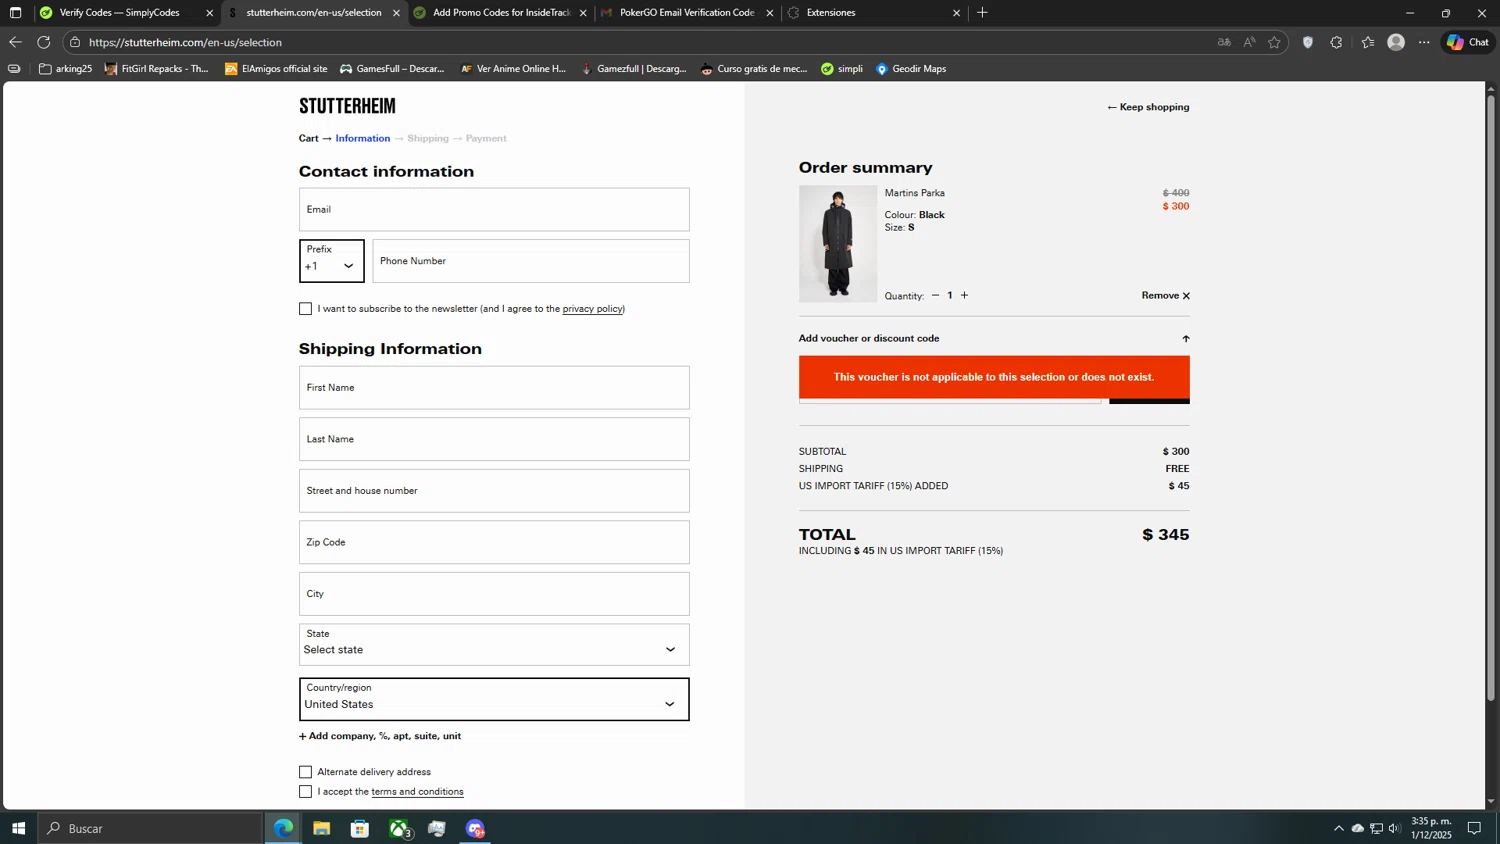Viewport: 1500px width, 844px height.
Task: Click the Email input field
Action: (494, 210)
